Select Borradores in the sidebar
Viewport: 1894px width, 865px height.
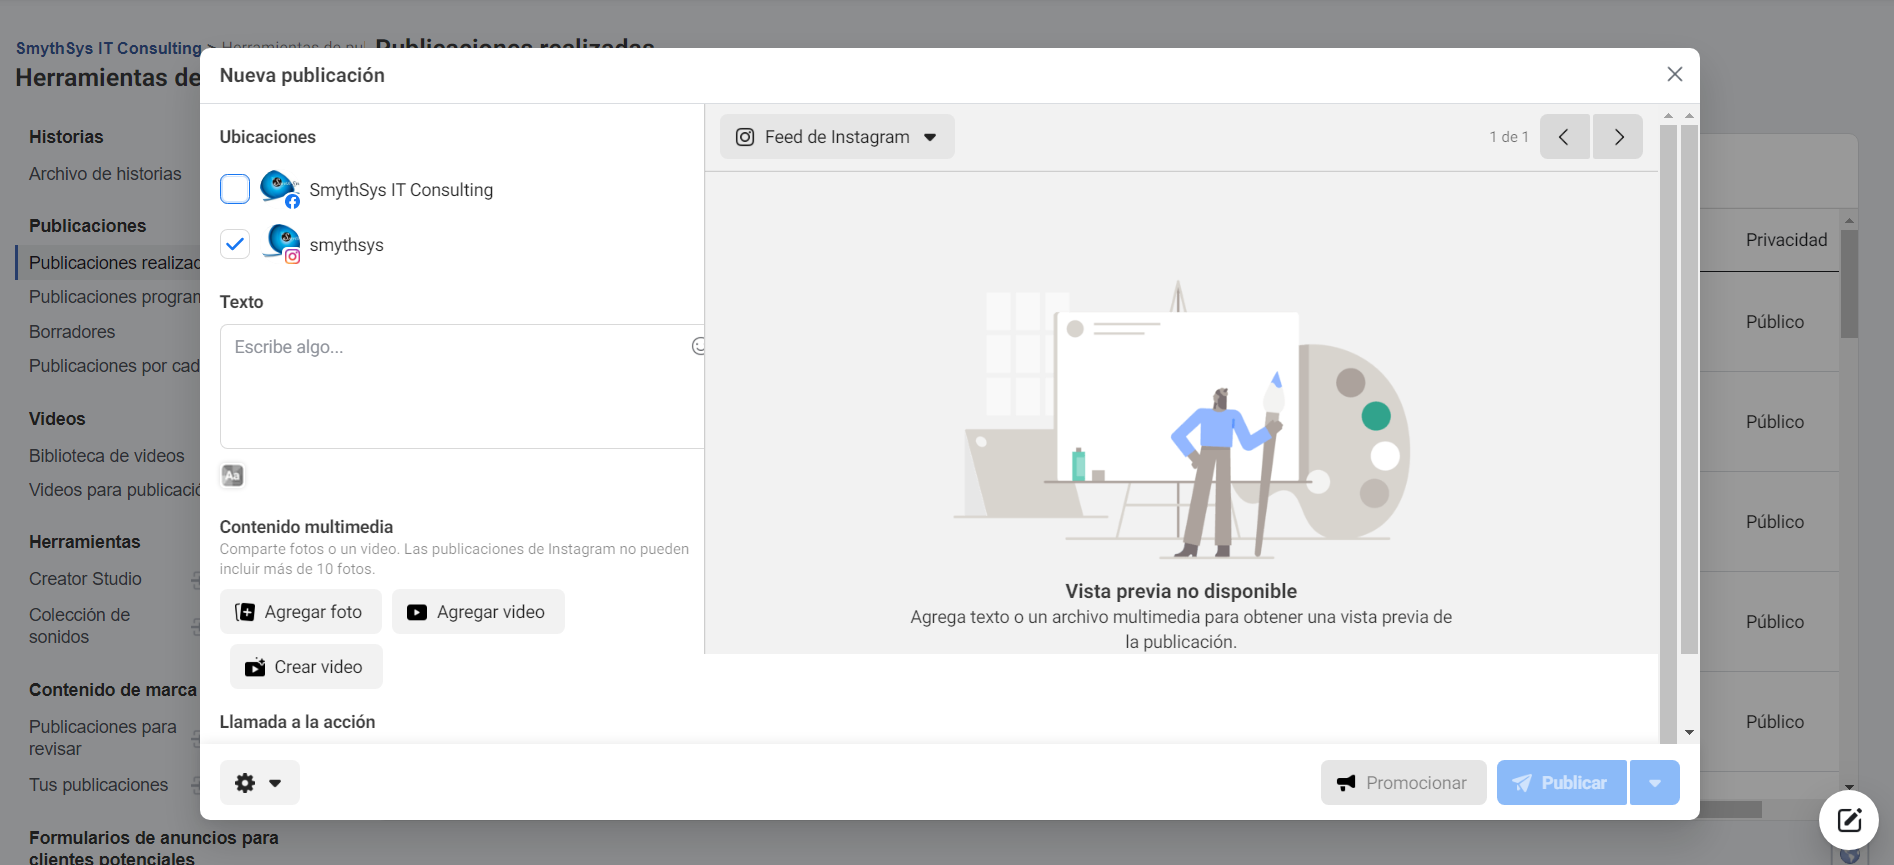(x=72, y=332)
